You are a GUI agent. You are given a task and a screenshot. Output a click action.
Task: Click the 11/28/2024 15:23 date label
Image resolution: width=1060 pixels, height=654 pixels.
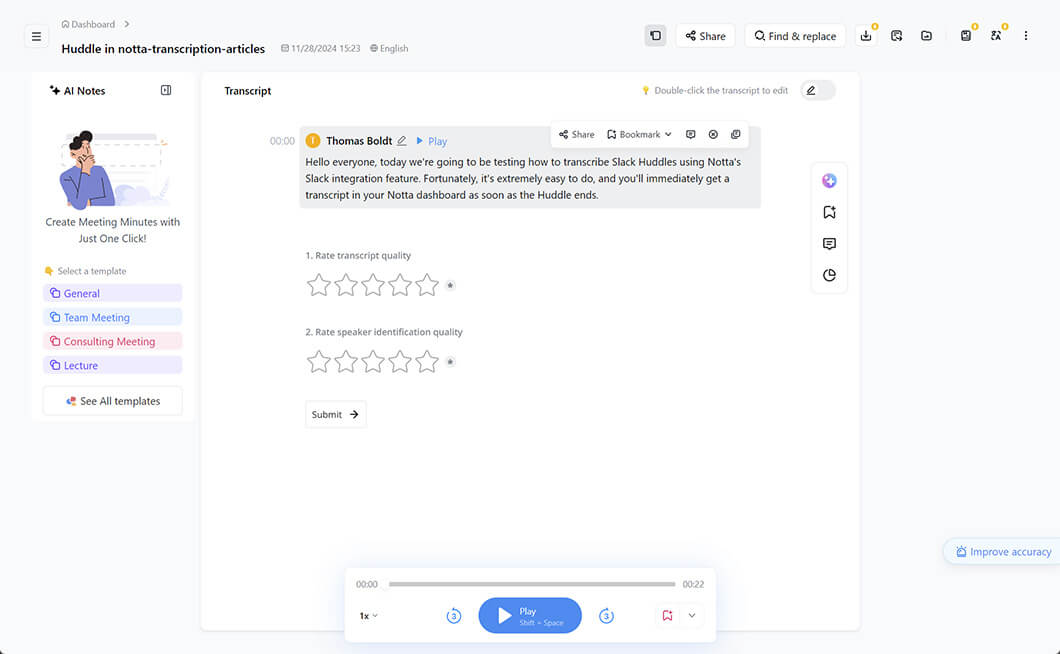(320, 49)
